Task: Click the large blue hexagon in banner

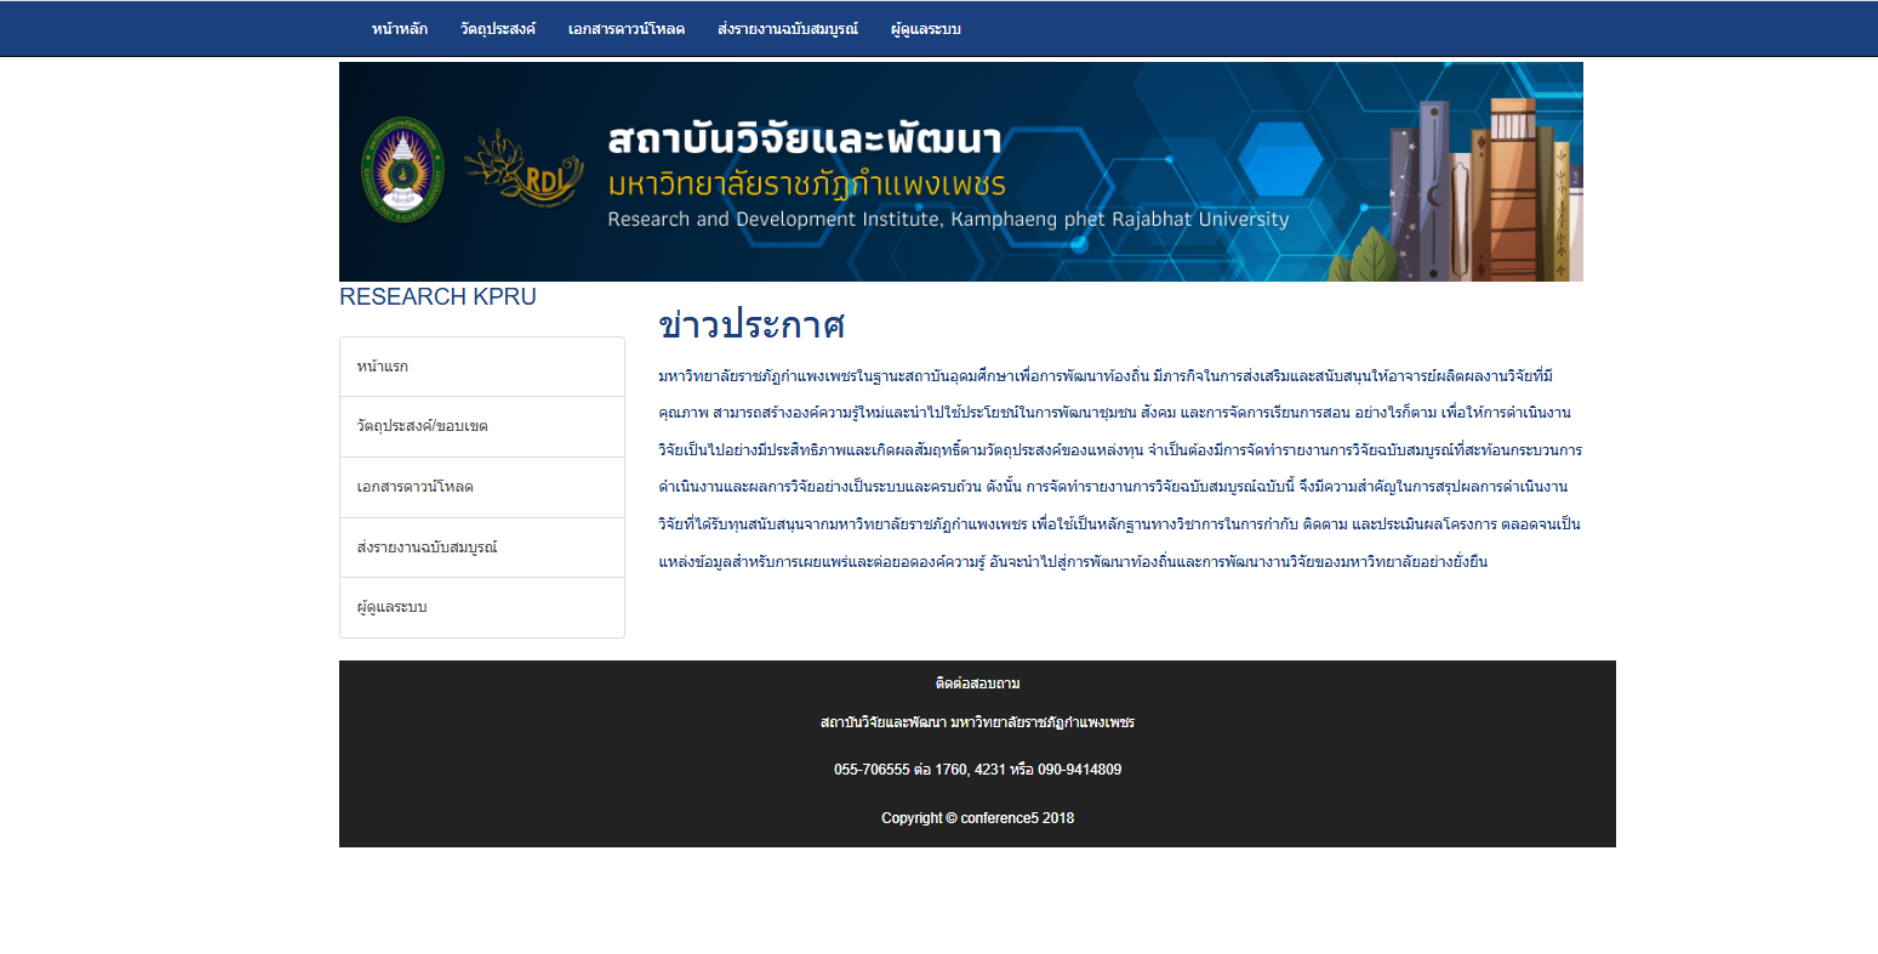Action: [x=1280, y=158]
